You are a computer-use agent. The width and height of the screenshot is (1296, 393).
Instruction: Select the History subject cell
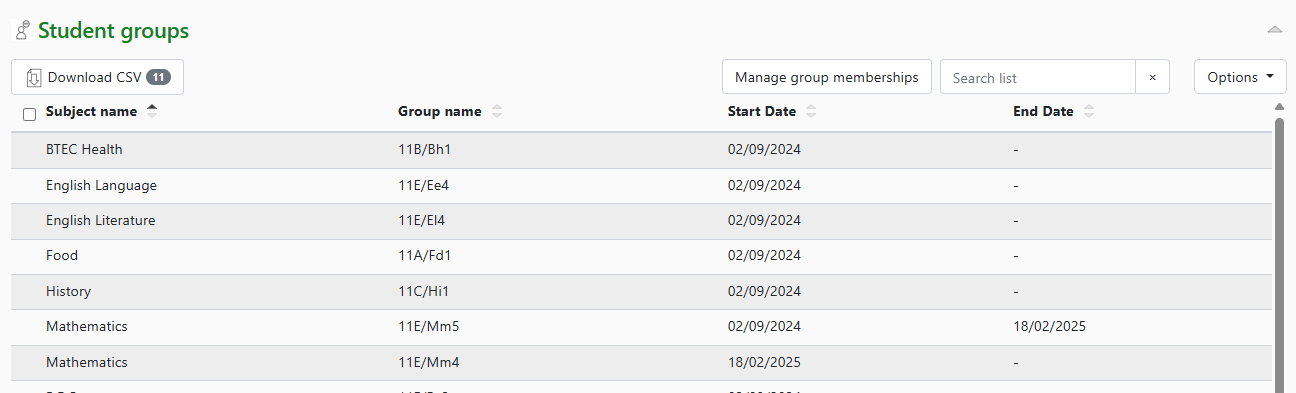[68, 291]
